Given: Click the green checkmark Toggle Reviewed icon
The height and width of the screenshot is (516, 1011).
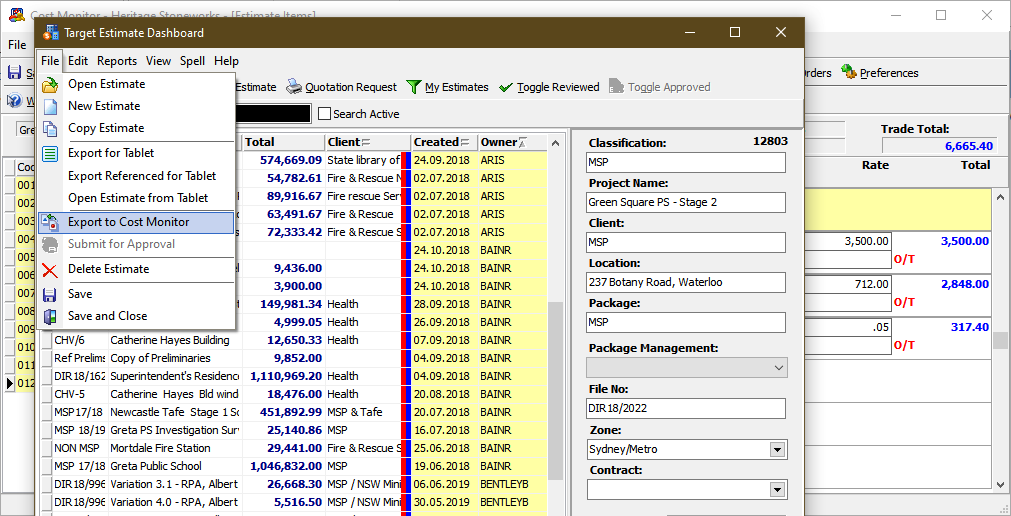Looking at the screenshot, I should (506, 87).
